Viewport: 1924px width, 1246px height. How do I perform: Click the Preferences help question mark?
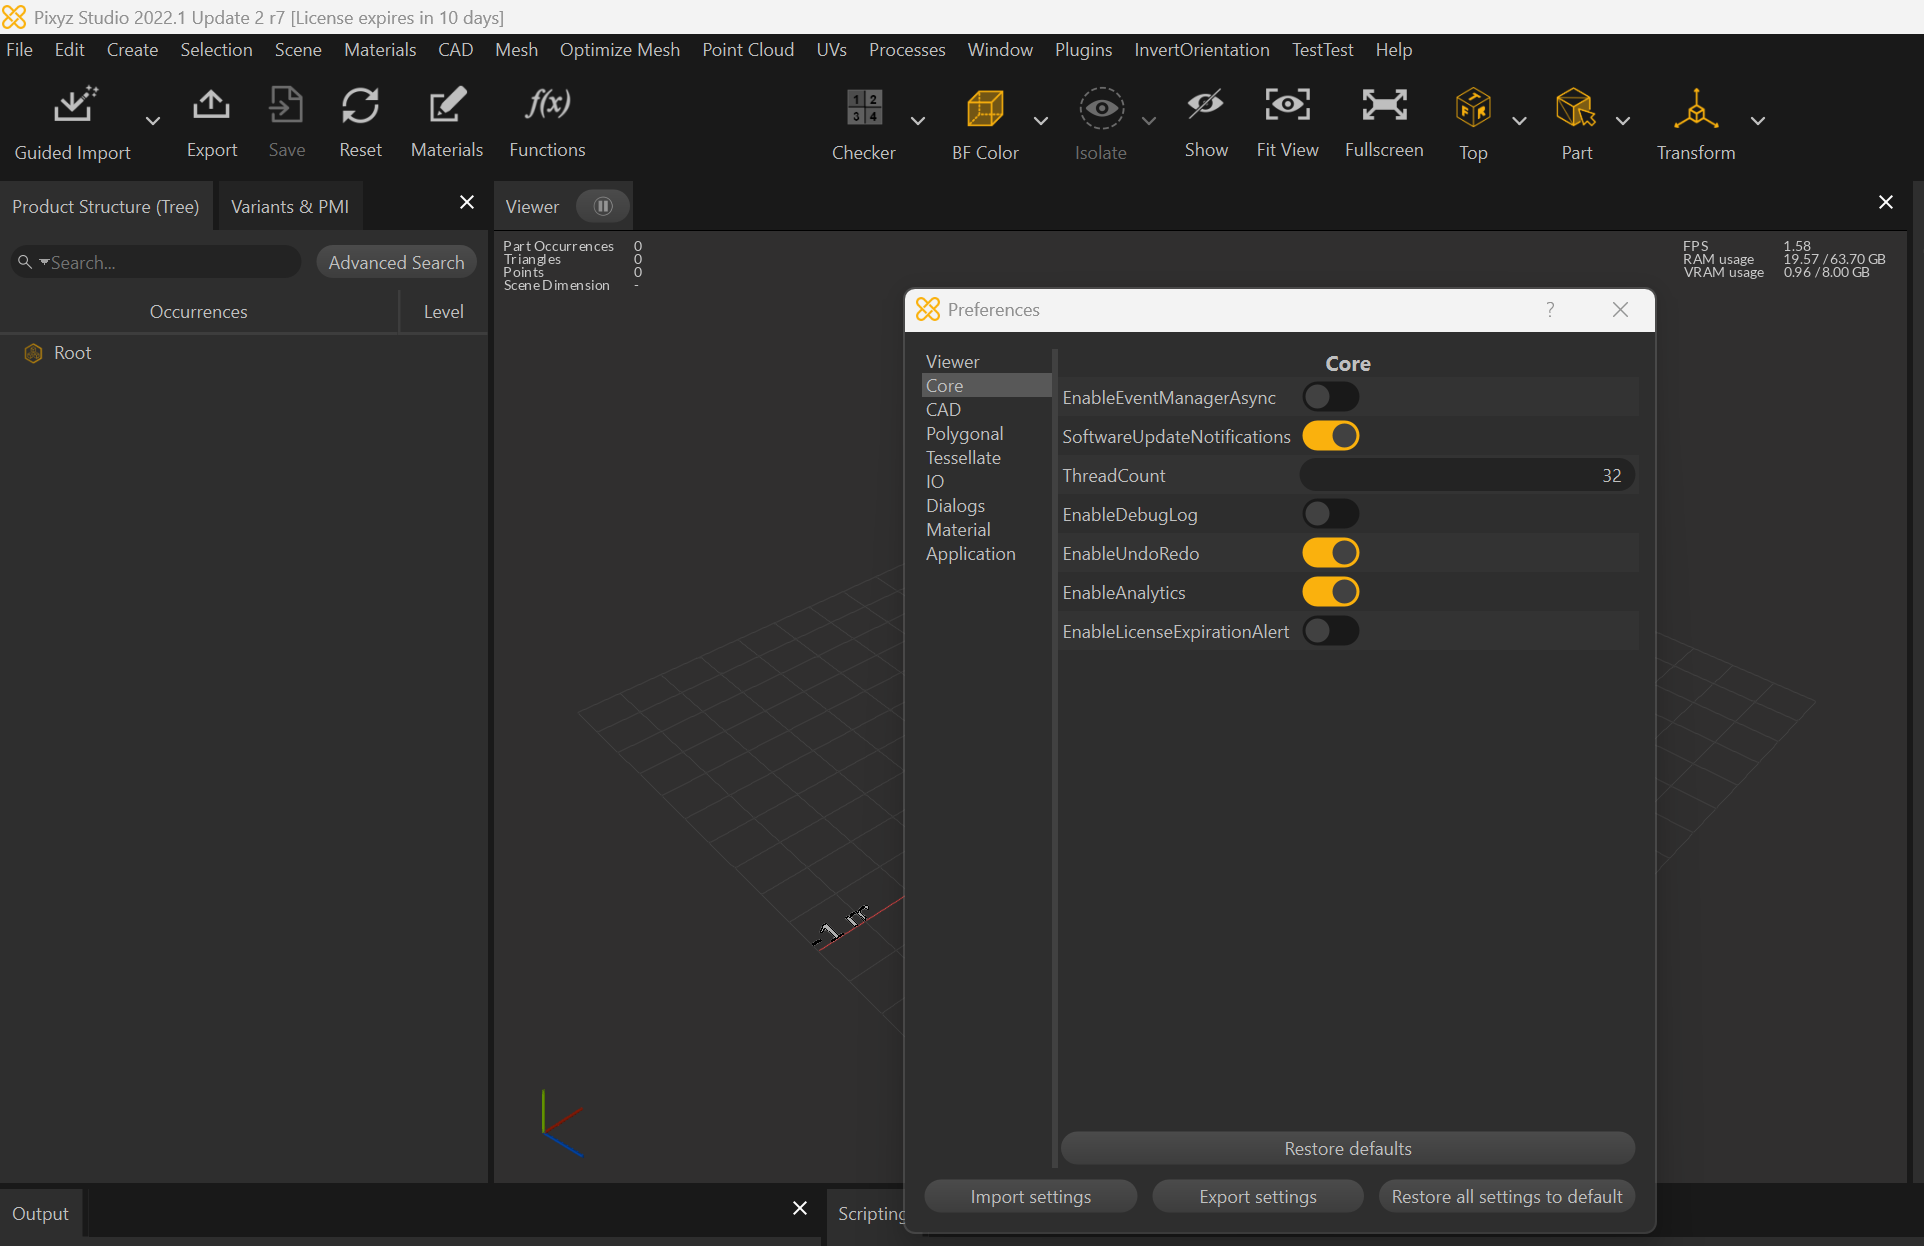tap(1550, 310)
